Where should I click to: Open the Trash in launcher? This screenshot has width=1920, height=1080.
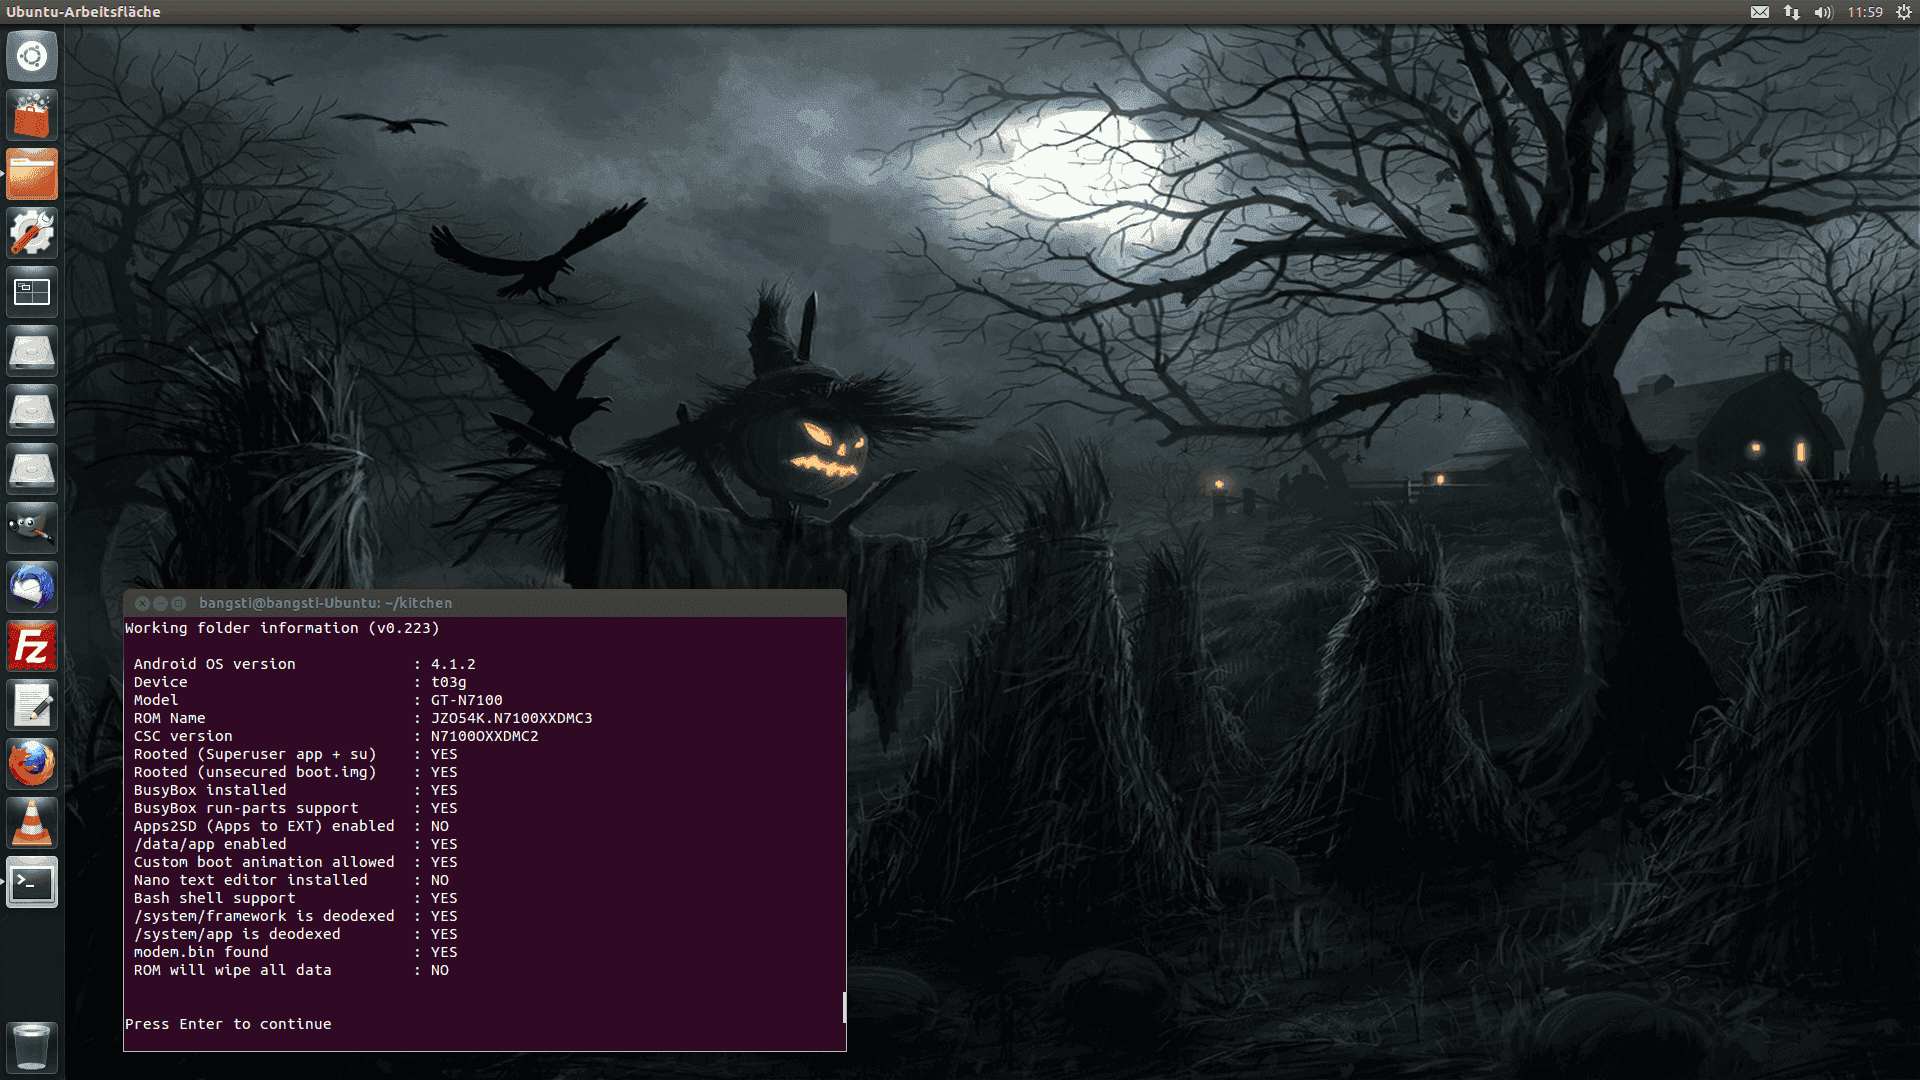click(x=32, y=1047)
